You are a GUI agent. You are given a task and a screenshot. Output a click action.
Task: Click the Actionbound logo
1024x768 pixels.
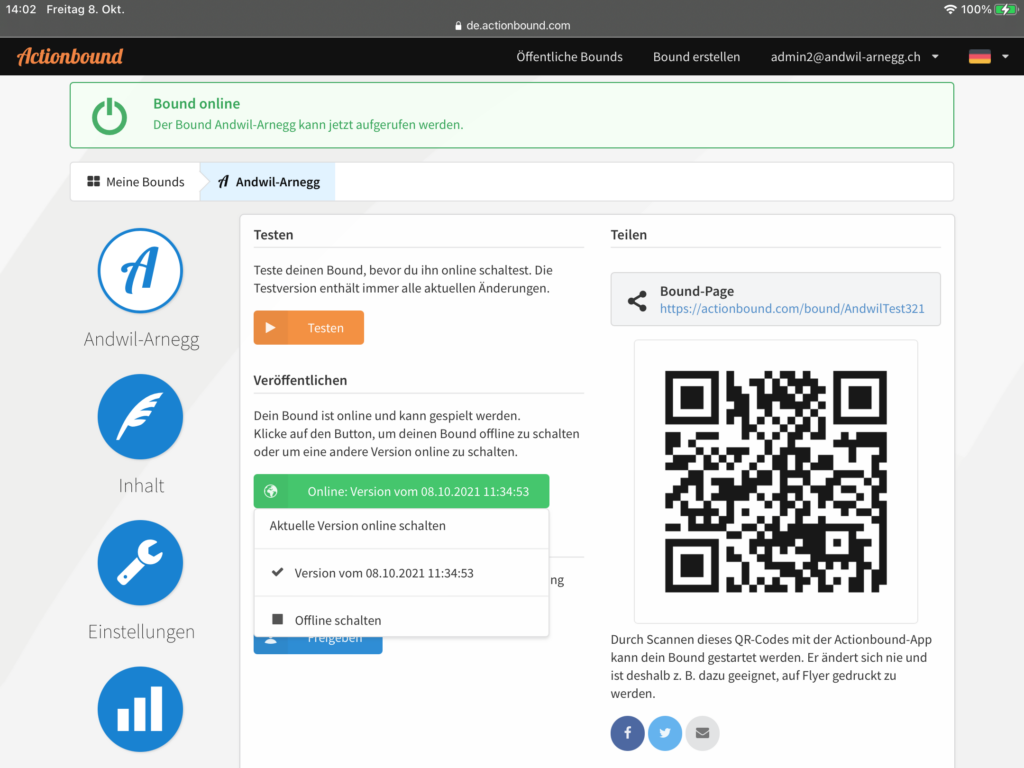[x=70, y=57]
